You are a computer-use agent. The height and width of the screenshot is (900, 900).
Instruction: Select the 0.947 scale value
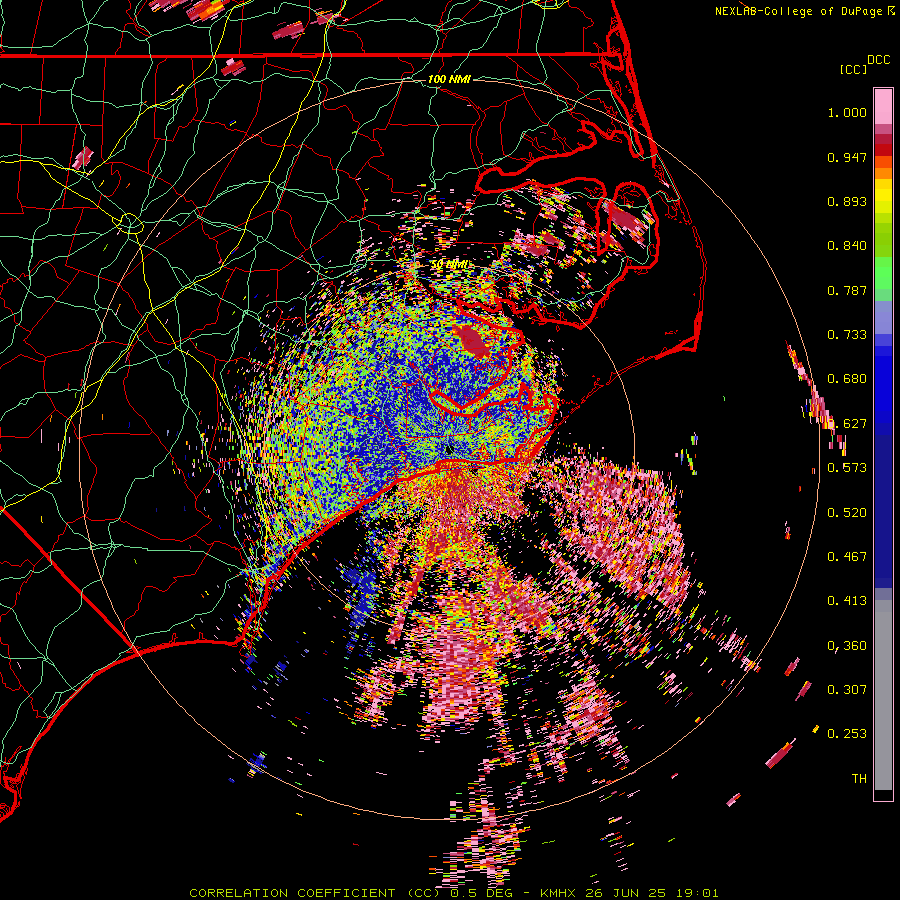pyautogui.click(x=847, y=157)
